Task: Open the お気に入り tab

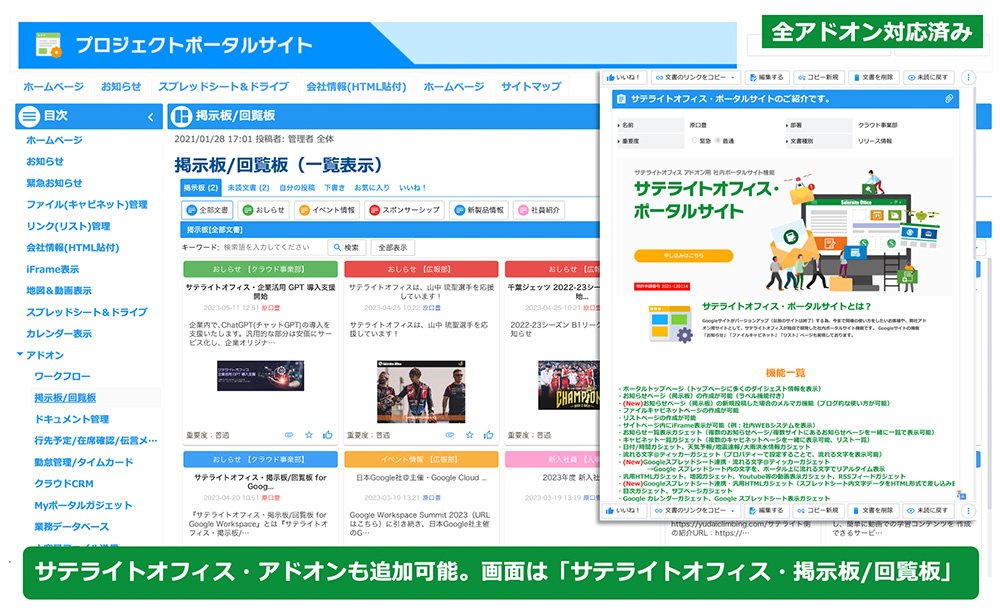Action: click(372, 188)
